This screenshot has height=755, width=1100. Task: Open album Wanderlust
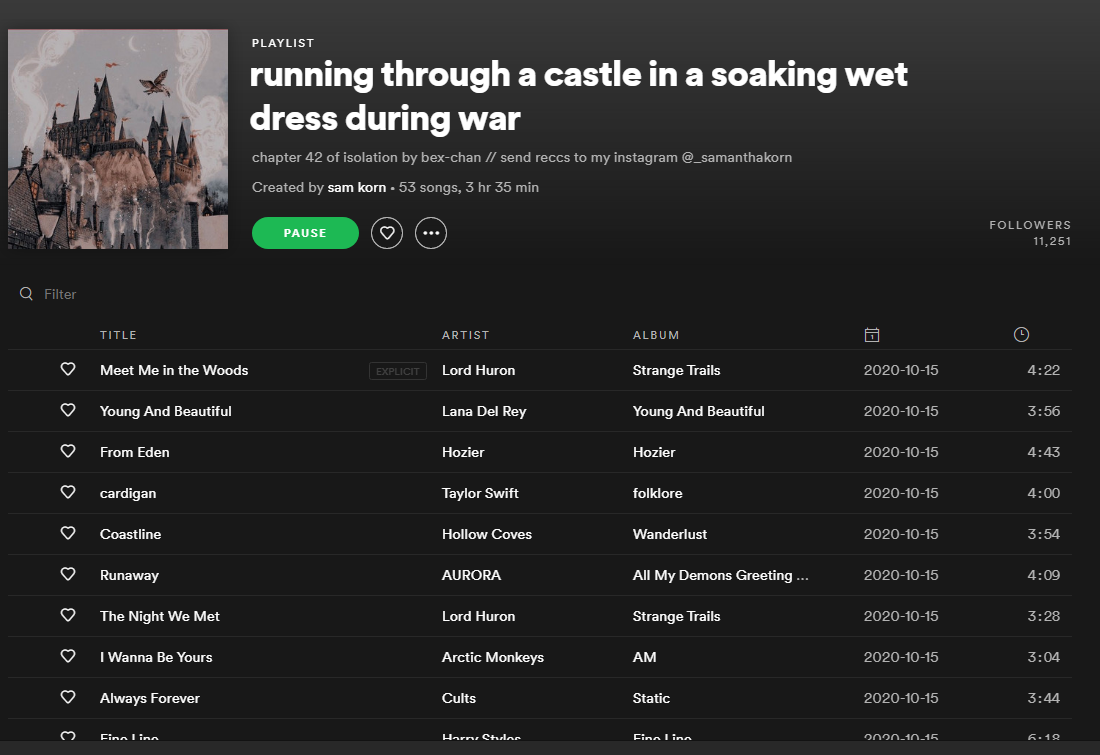(x=669, y=534)
